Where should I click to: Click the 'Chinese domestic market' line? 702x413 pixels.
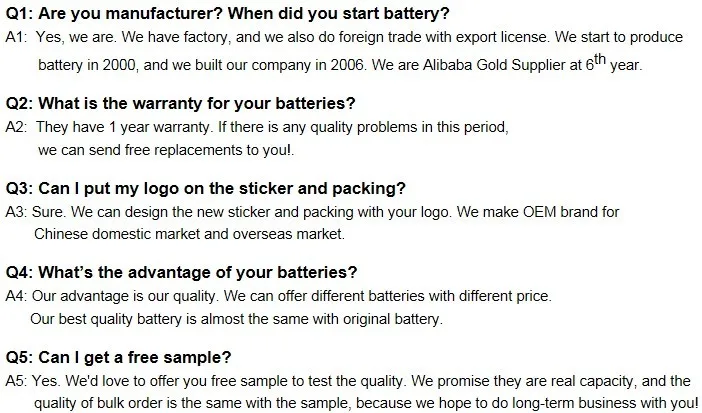coord(189,234)
